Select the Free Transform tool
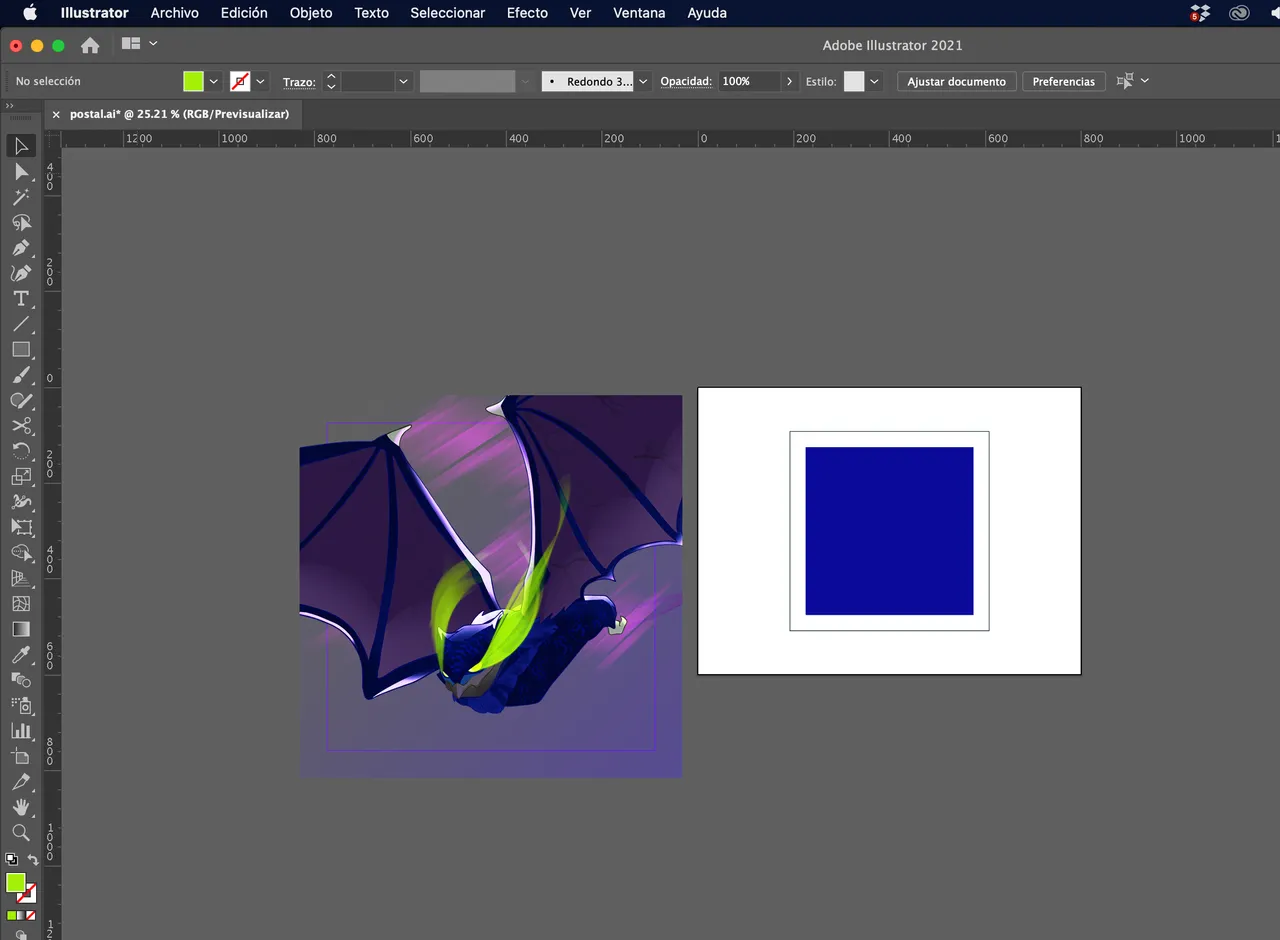1280x940 pixels. click(x=20, y=527)
